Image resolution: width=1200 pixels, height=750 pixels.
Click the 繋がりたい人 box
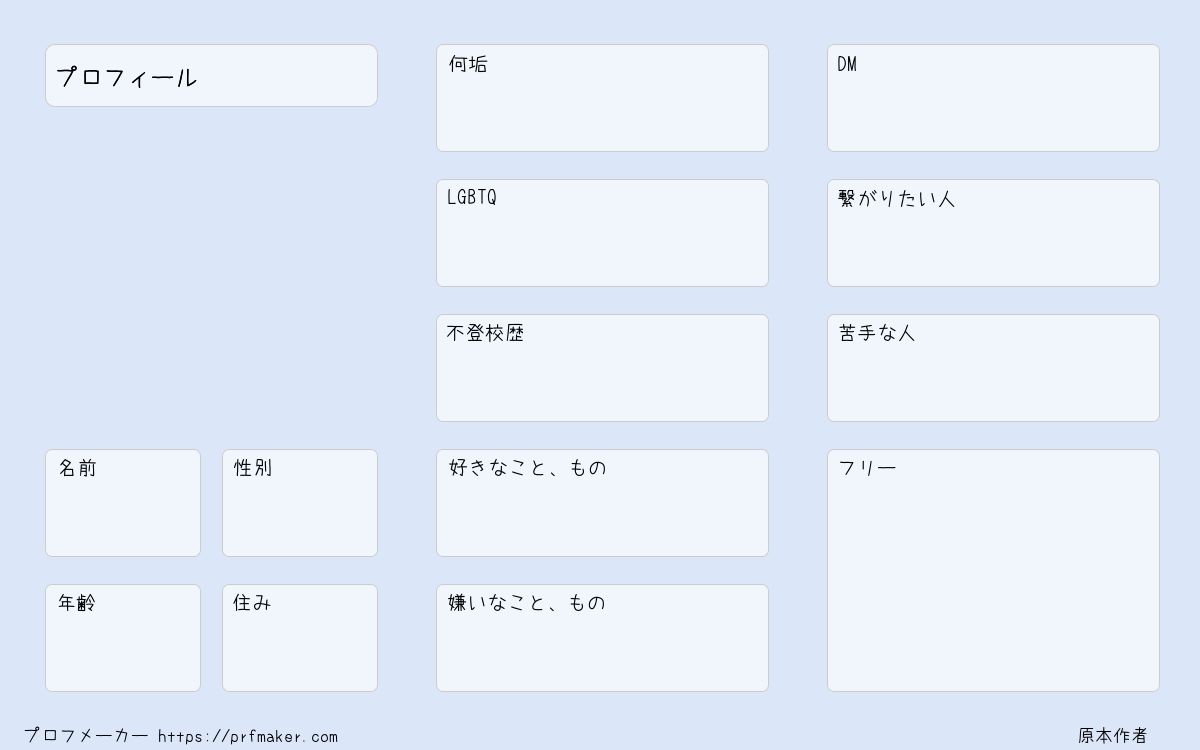(993, 233)
